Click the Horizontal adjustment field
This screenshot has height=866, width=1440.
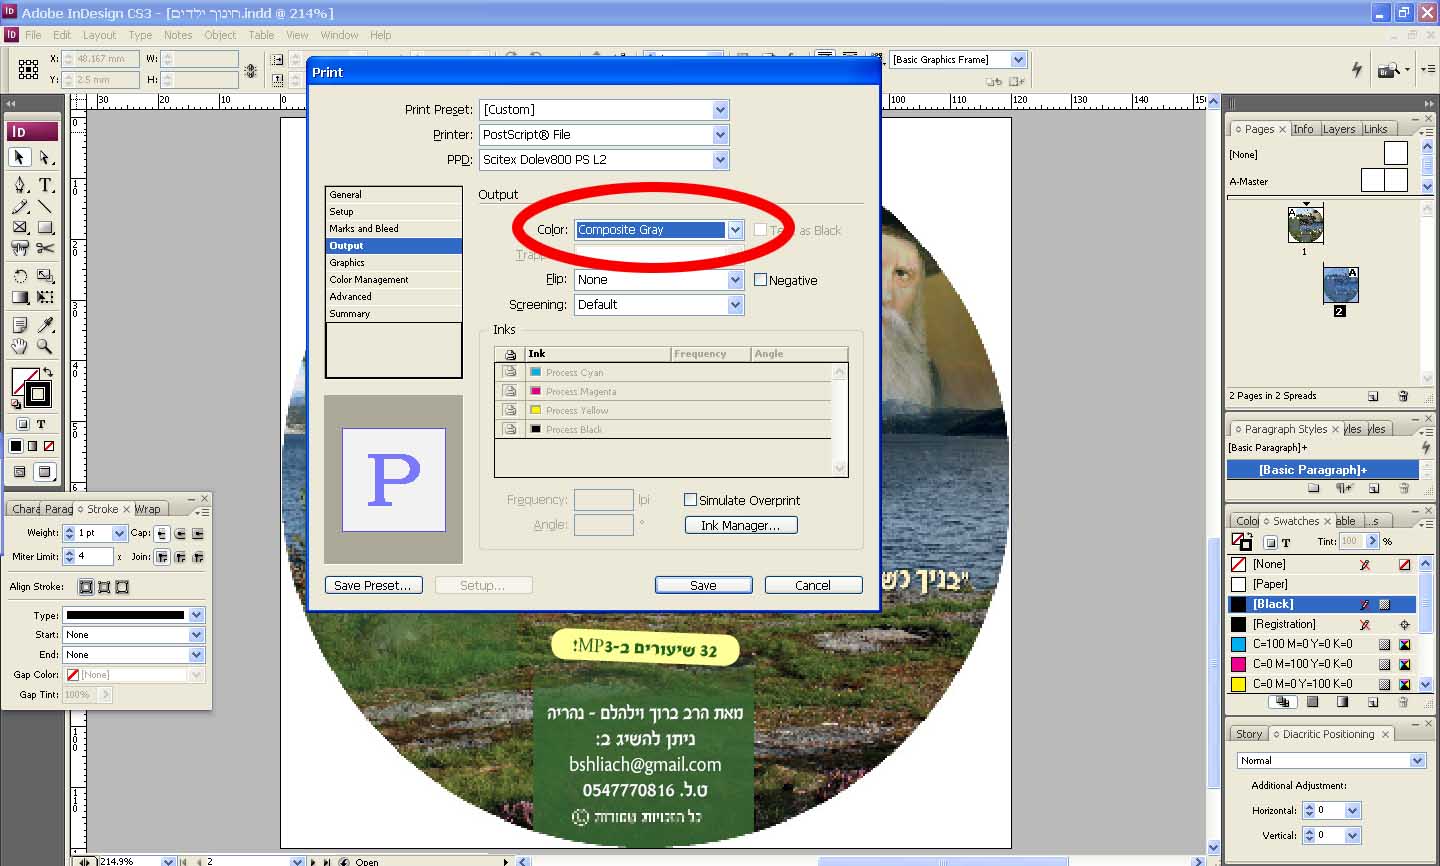coord(1330,810)
